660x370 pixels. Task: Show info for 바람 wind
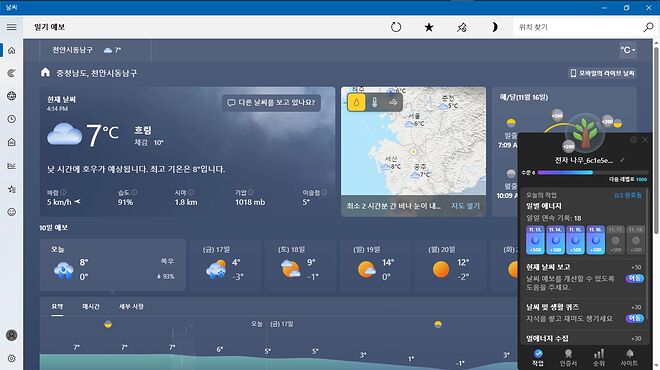63,192
